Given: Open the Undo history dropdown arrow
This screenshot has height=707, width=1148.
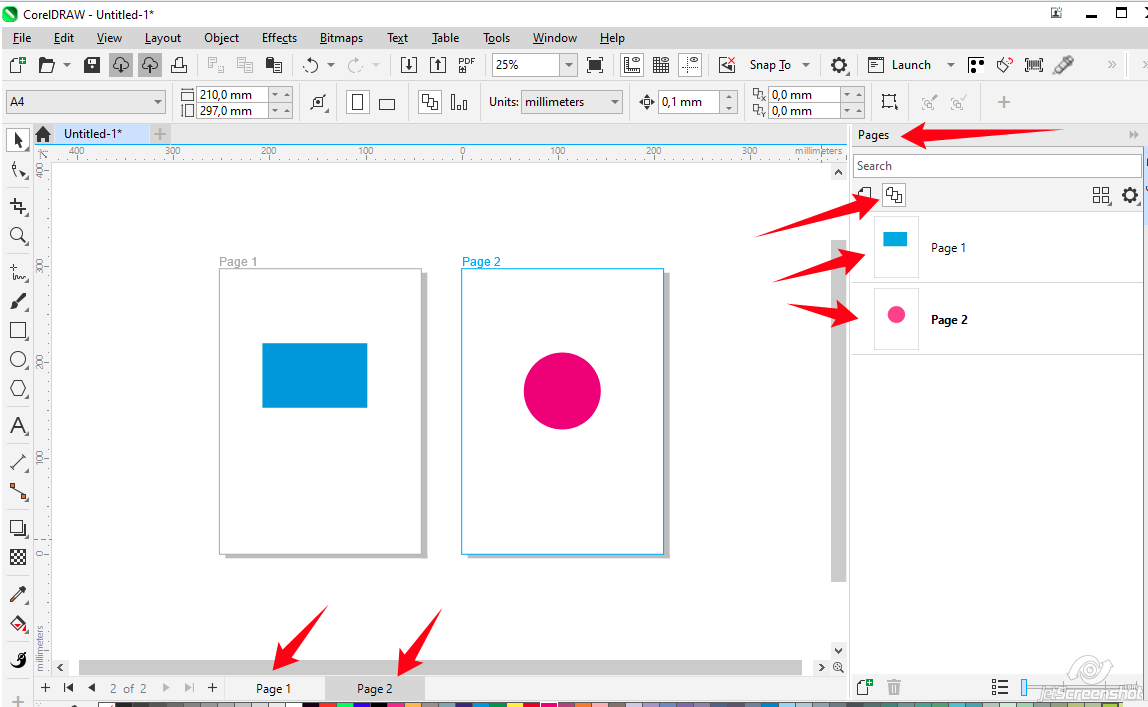Looking at the screenshot, I should coord(331,65).
